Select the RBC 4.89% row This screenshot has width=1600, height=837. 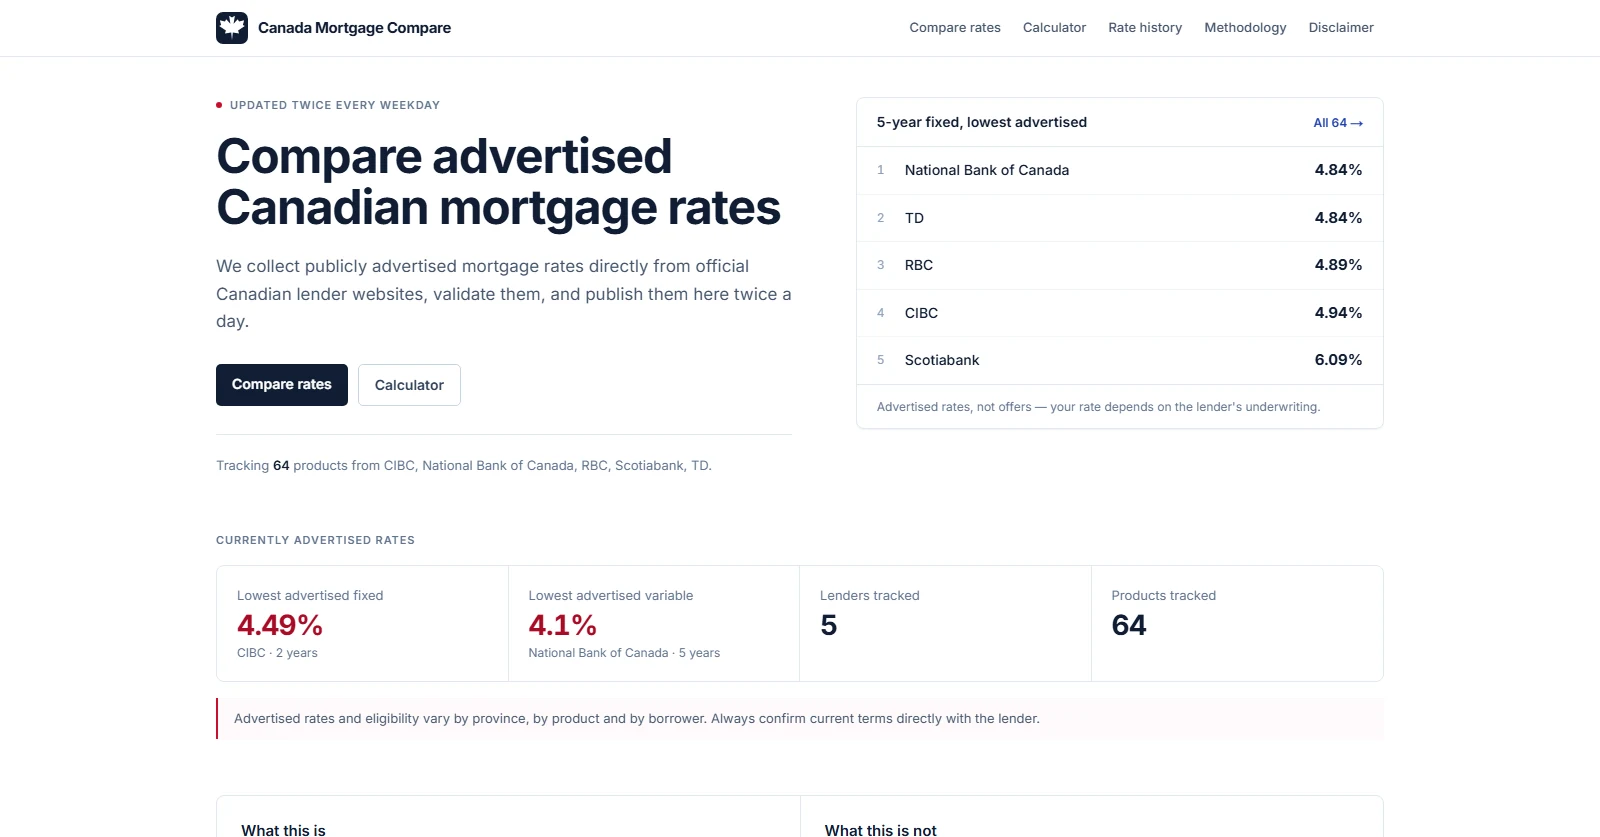(1120, 265)
